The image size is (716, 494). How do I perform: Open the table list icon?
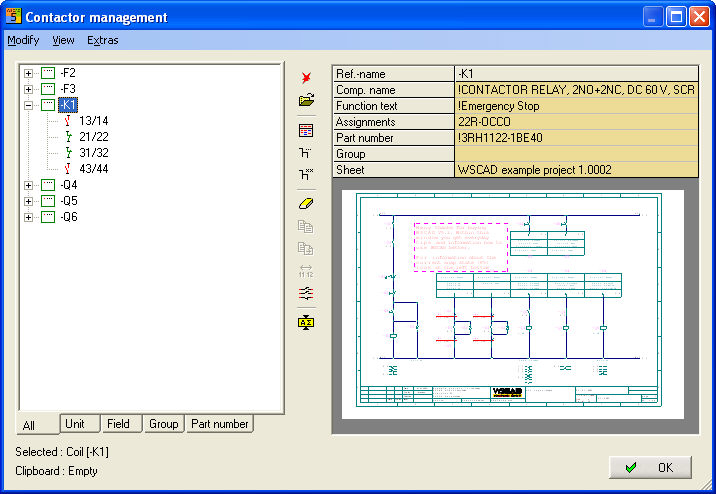coord(306,131)
